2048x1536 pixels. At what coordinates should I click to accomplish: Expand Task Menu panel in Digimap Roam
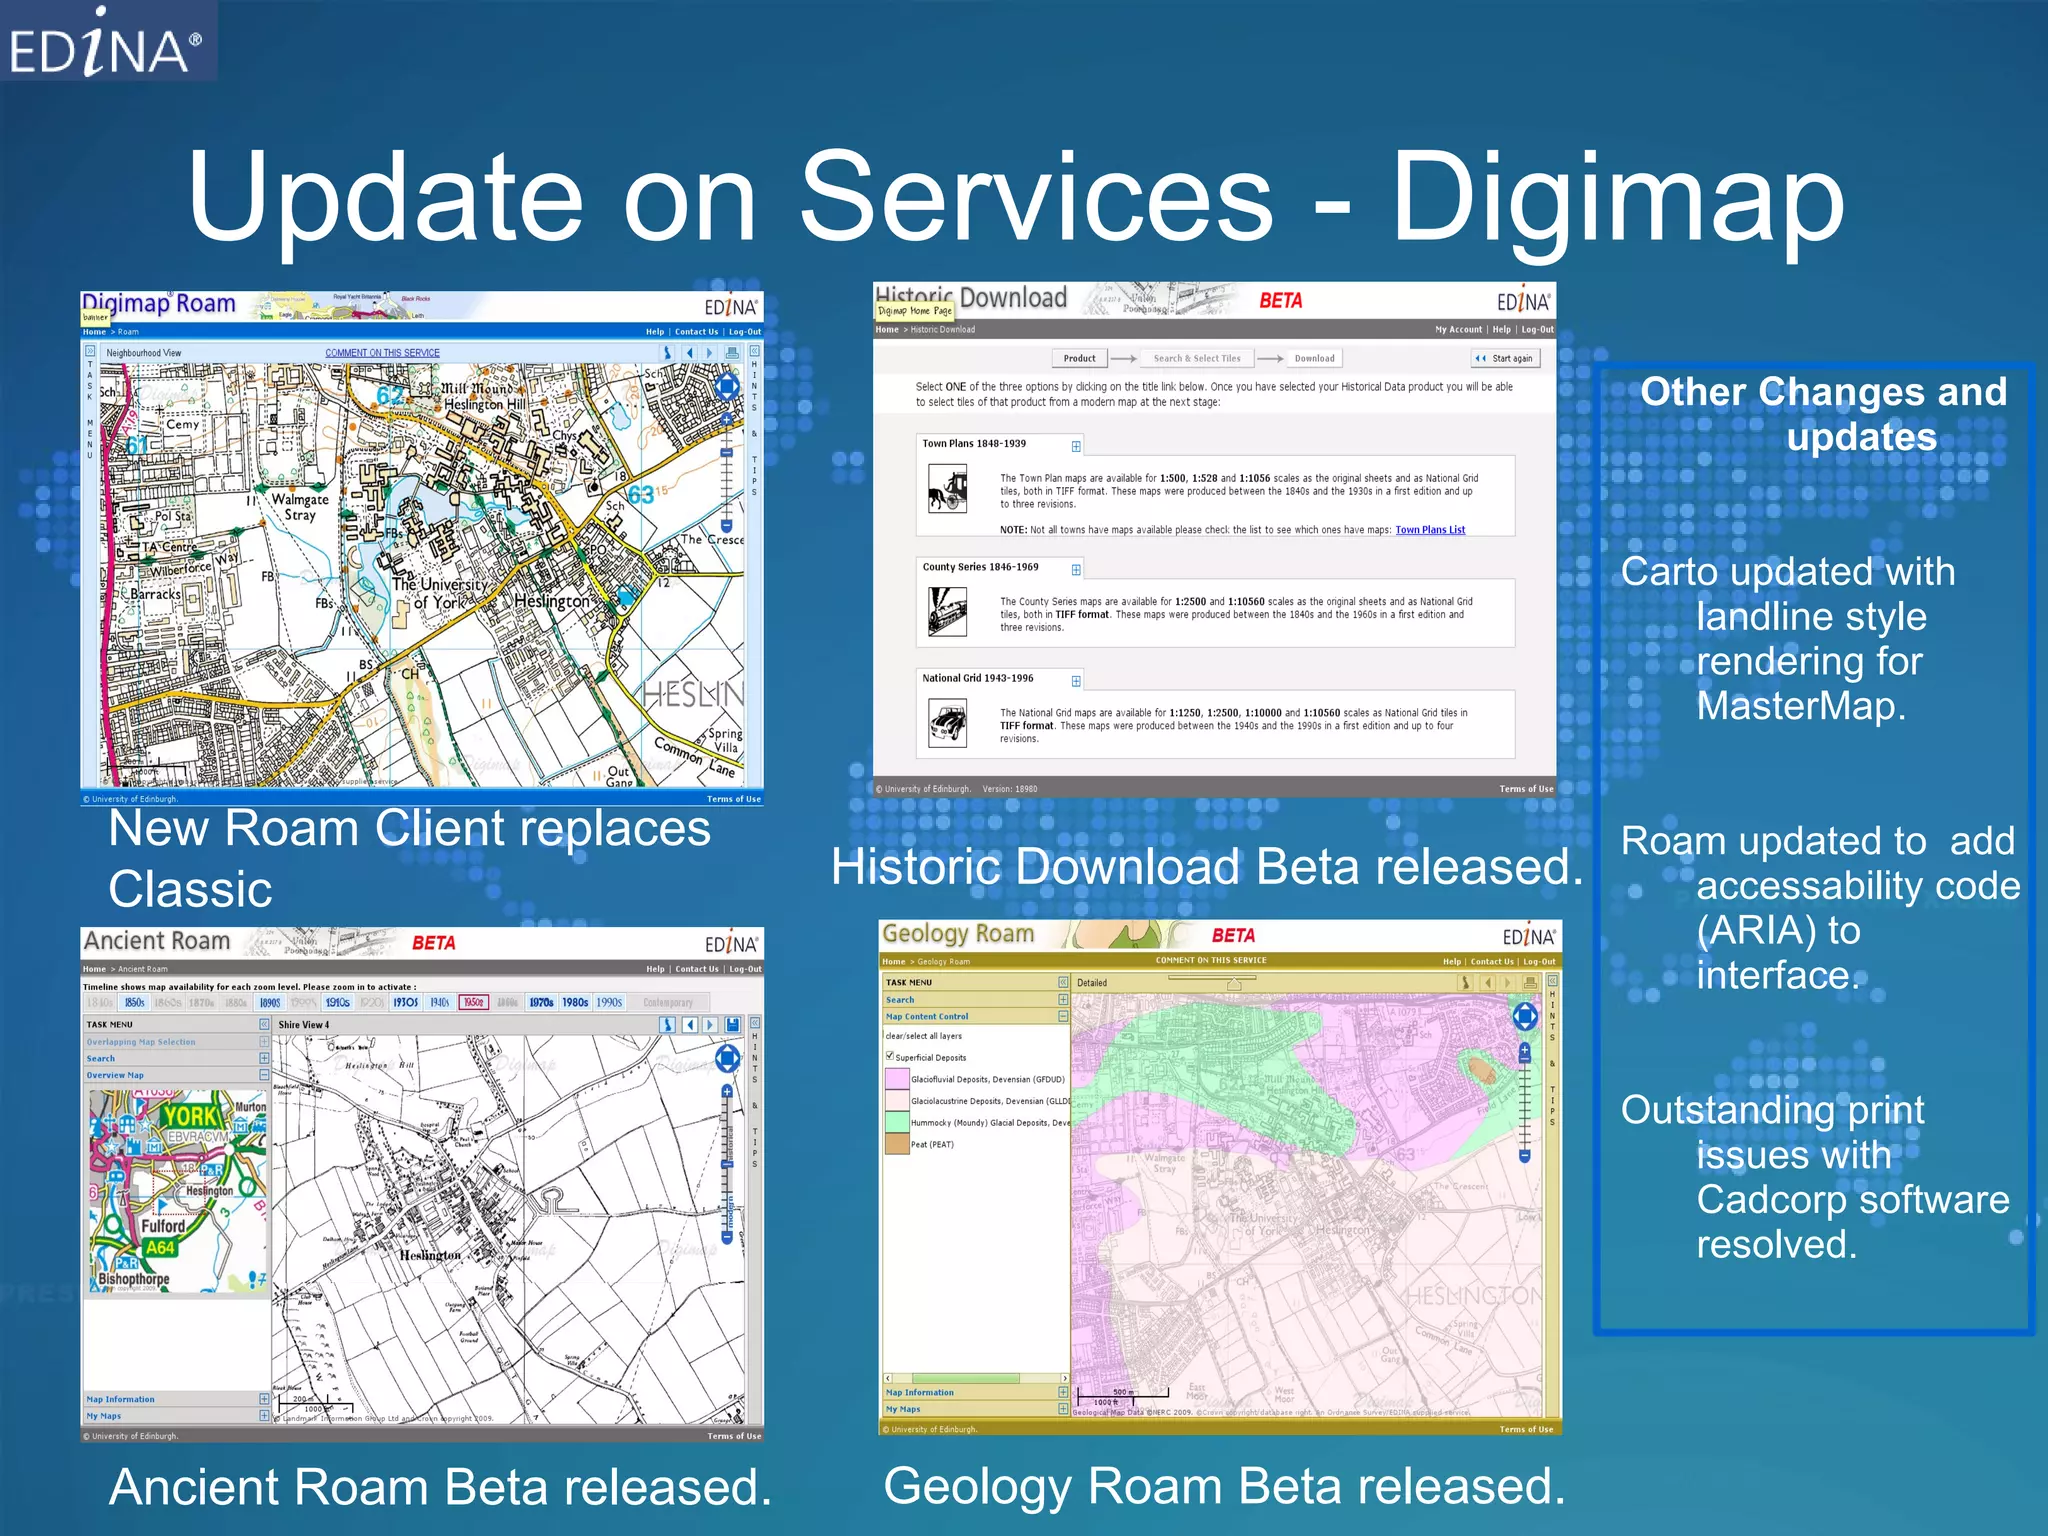tap(89, 351)
